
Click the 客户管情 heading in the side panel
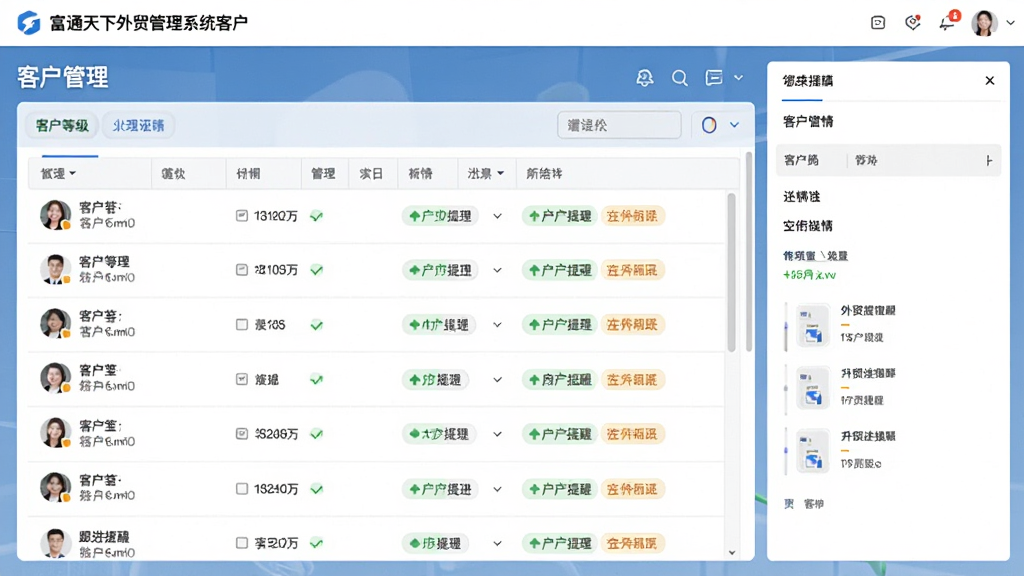tap(808, 121)
